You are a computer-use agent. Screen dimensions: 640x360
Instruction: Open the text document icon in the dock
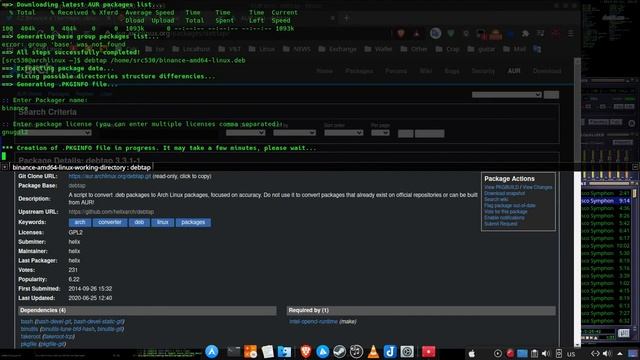click(x=267, y=351)
